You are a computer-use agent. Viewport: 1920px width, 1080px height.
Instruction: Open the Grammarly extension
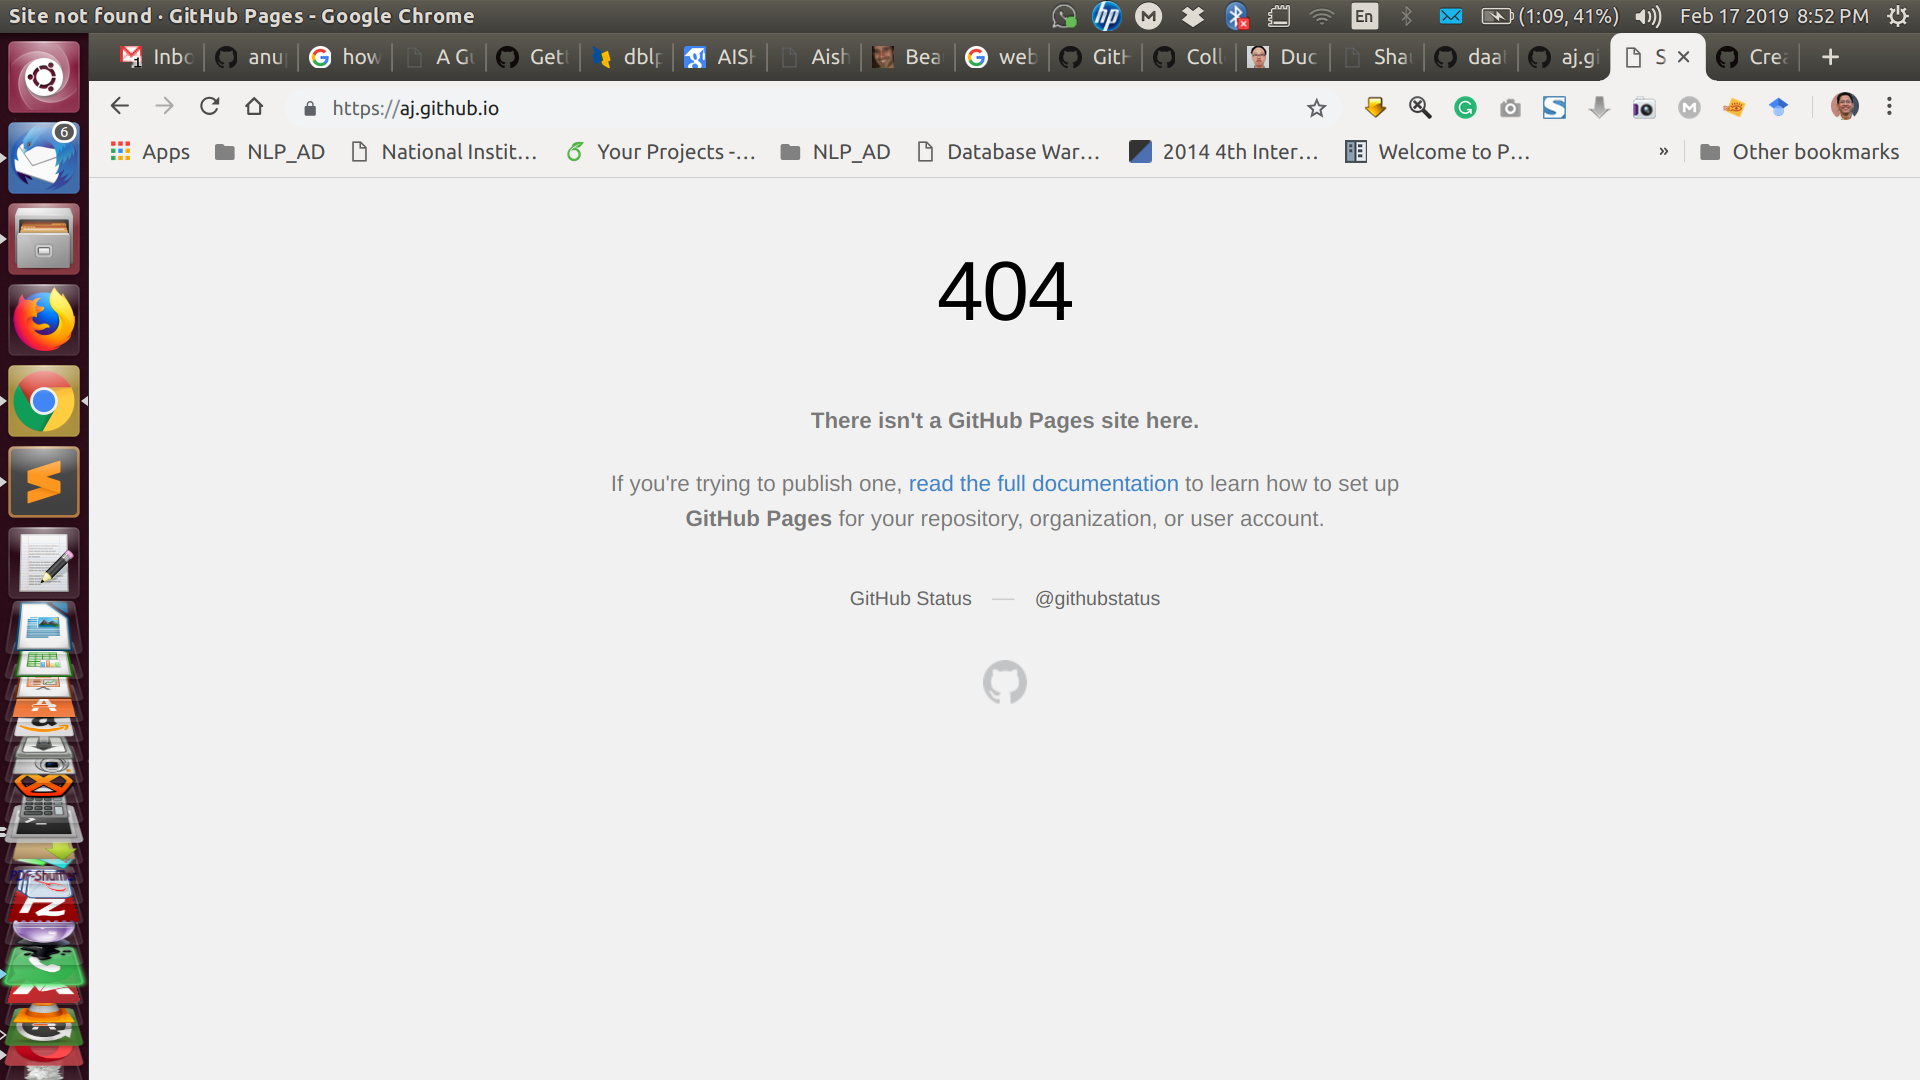click(1465, 107)
